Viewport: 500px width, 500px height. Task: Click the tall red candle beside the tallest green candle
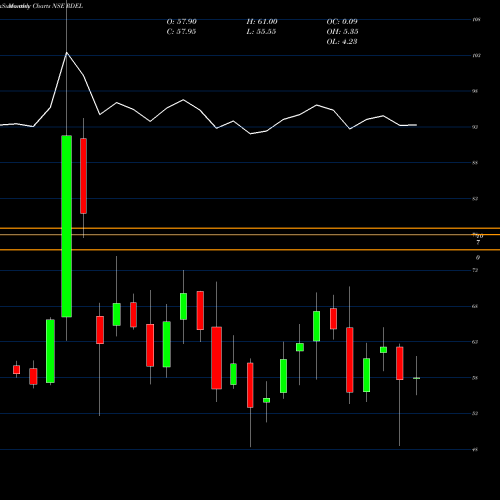(83, 176)
